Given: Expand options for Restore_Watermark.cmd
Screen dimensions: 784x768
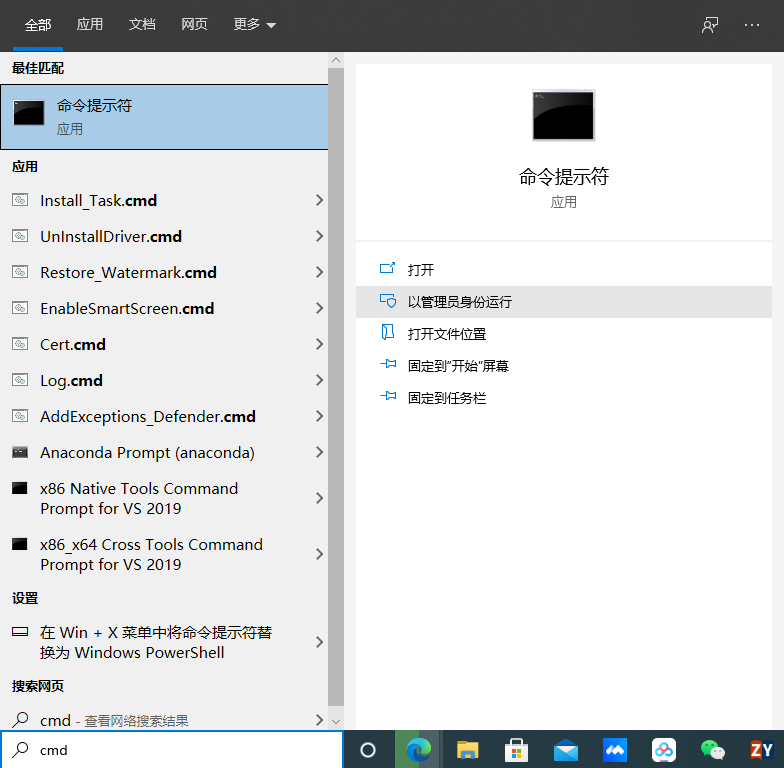Looking at the screenshot, I should pyautogui.click(x=319, y=272).
